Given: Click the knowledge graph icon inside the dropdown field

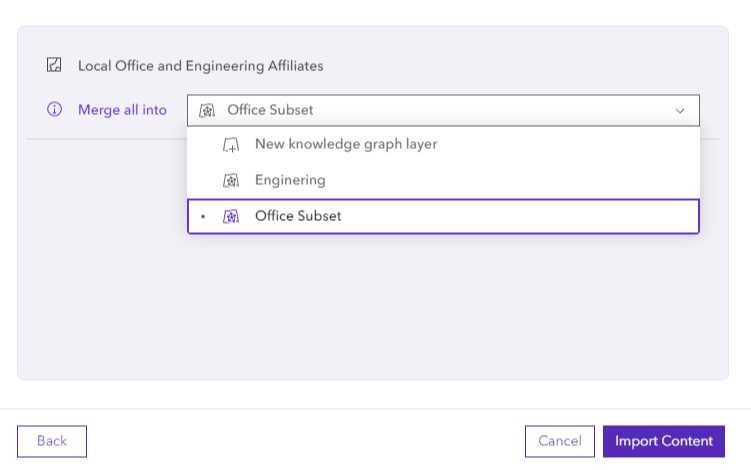Looking at the screenshot, I should coord(207,110).
